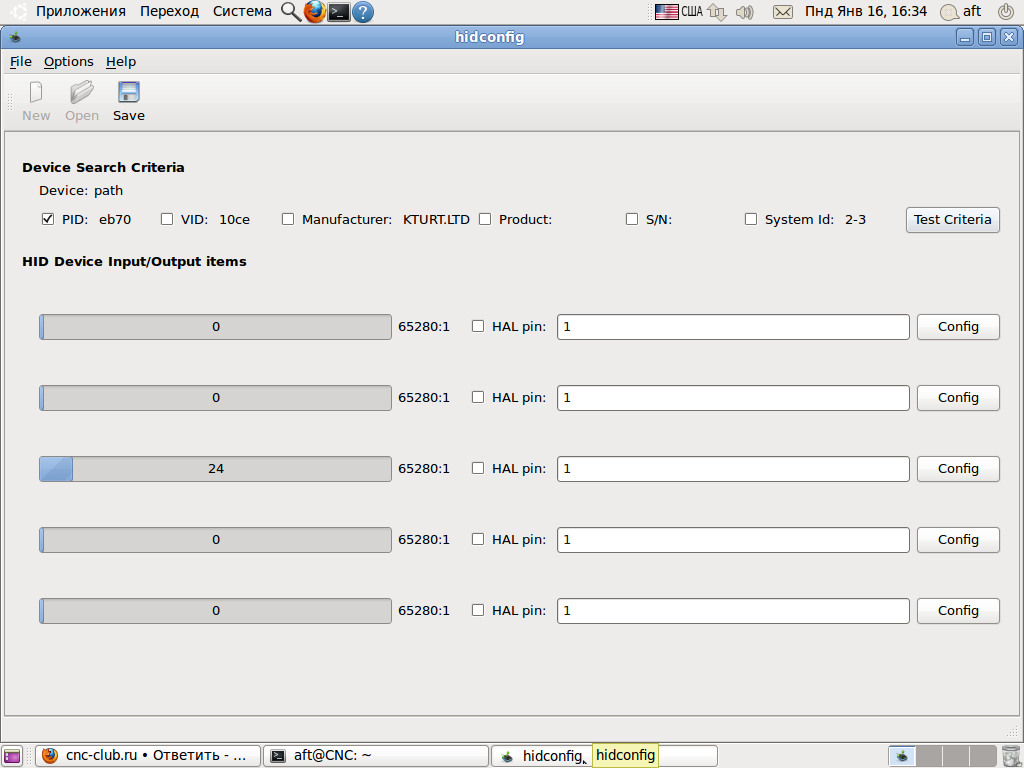Switch to the first workspace in the switcher

tap(902, 756)
